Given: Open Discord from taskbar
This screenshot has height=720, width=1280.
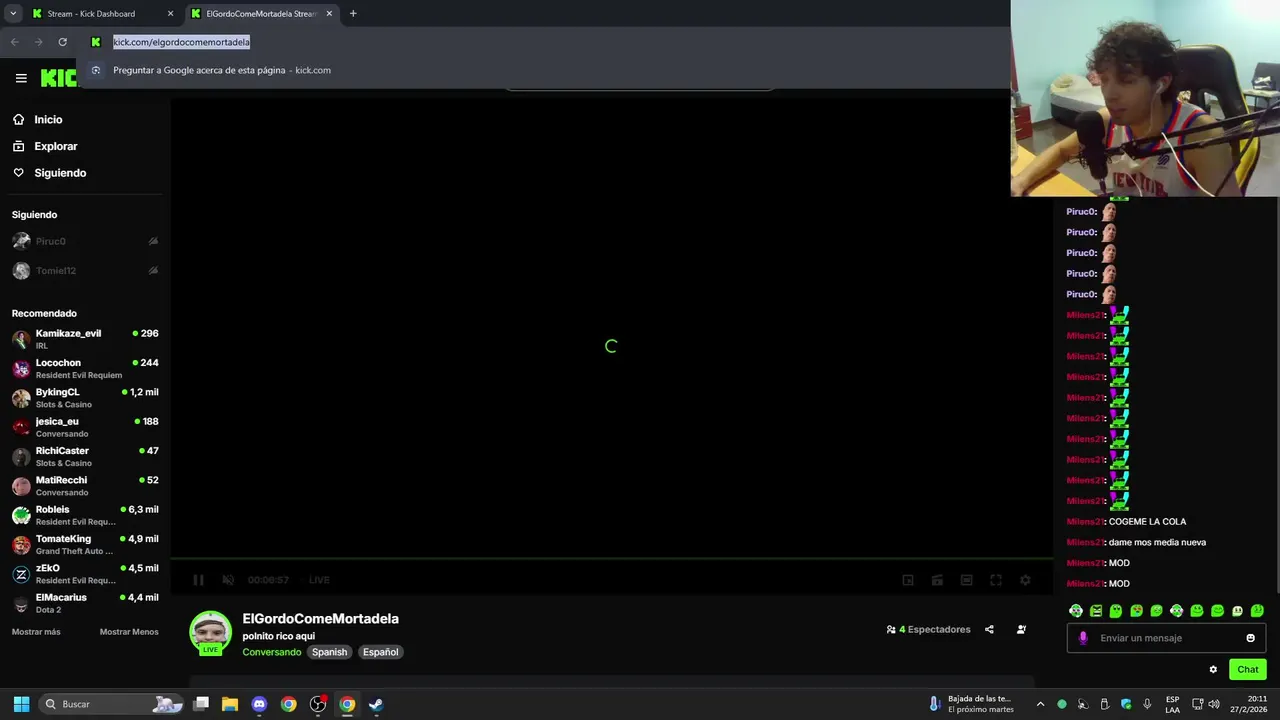Looking at the screenshot, I should pyautogui.click(x=259, y=704).
